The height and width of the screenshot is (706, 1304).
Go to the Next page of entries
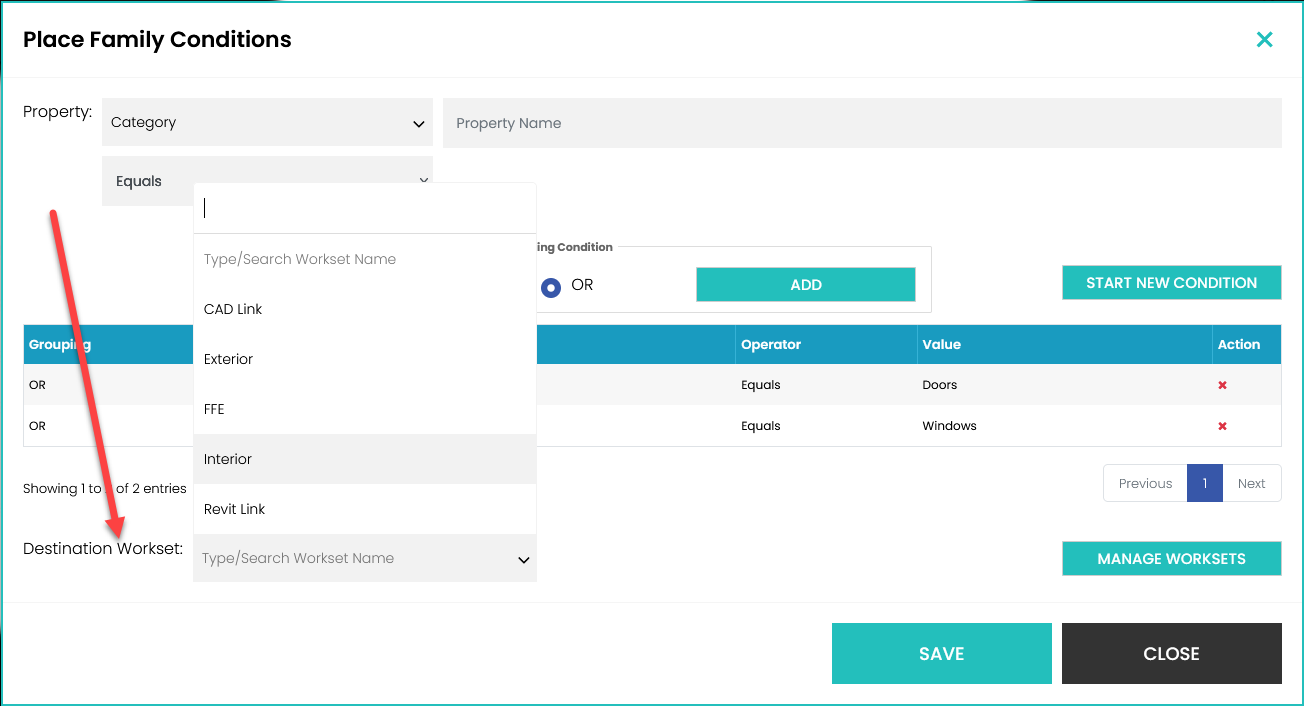point(1251,484)
